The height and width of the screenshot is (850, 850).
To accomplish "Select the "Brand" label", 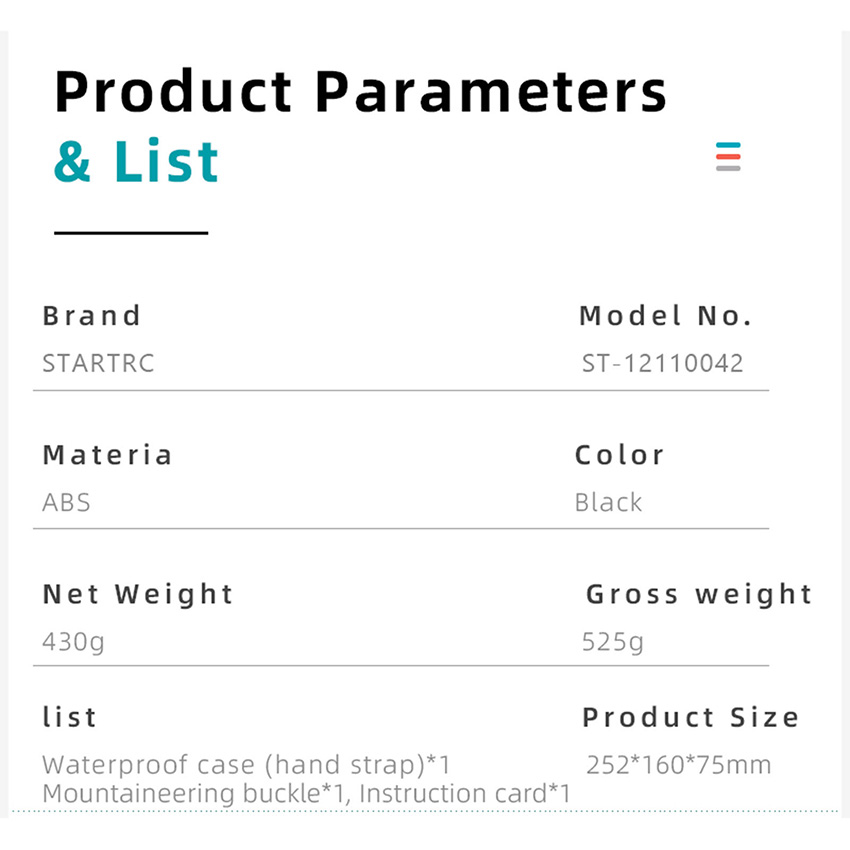I will tap(92, 316).
